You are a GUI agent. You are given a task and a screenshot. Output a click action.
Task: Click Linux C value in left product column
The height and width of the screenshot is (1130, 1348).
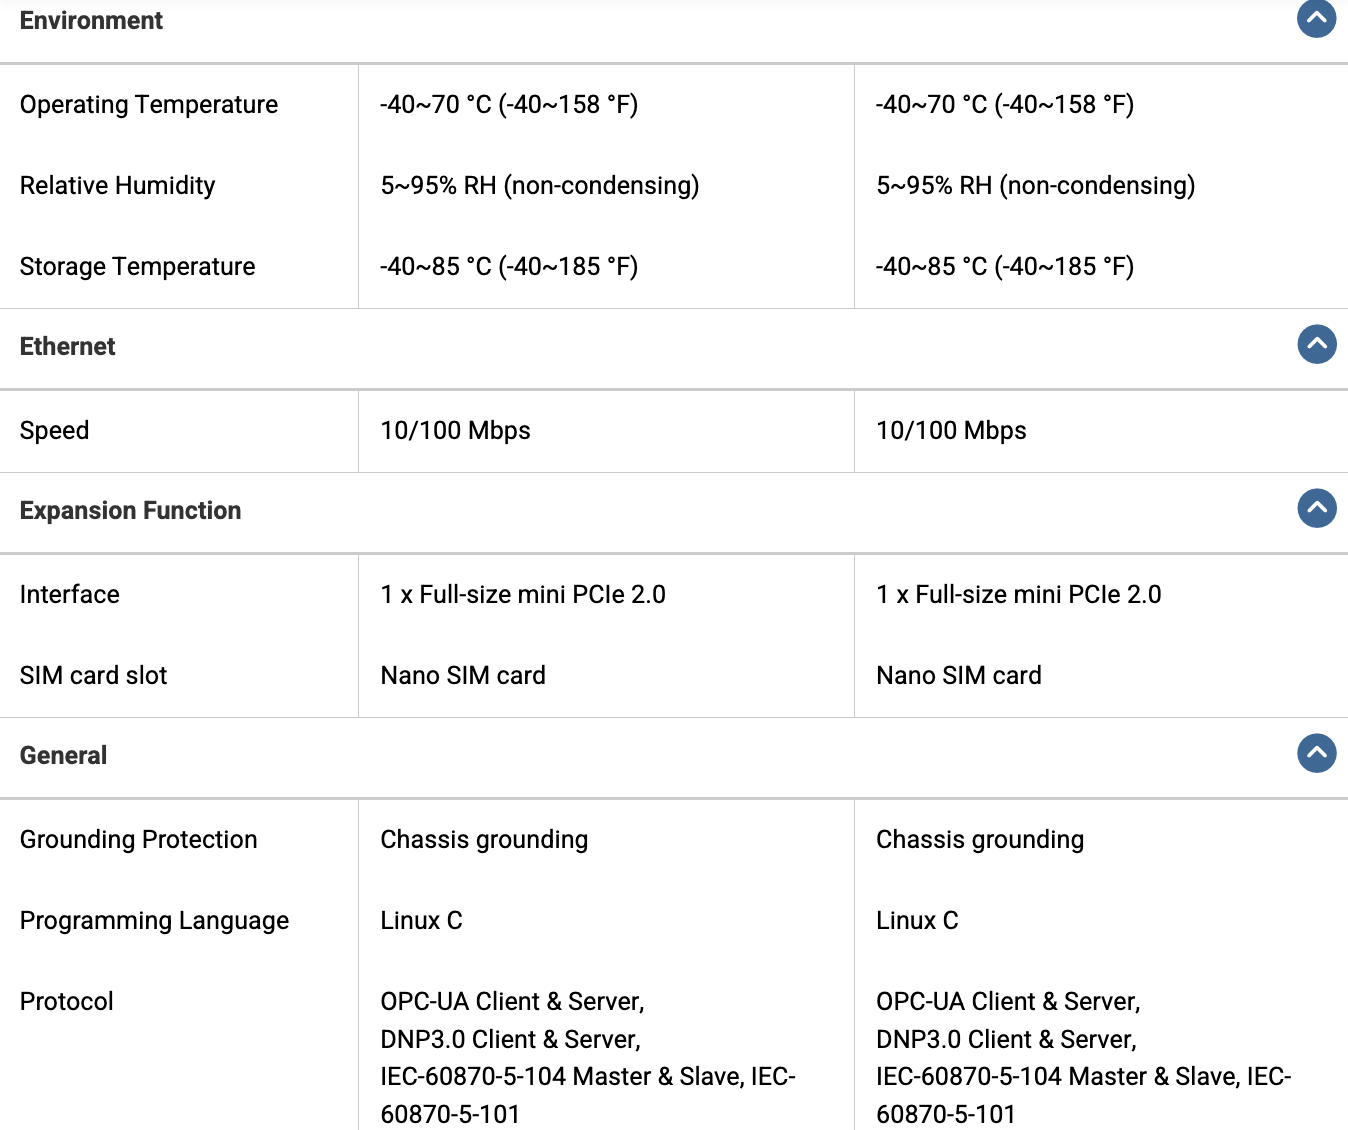pos(421,920)
